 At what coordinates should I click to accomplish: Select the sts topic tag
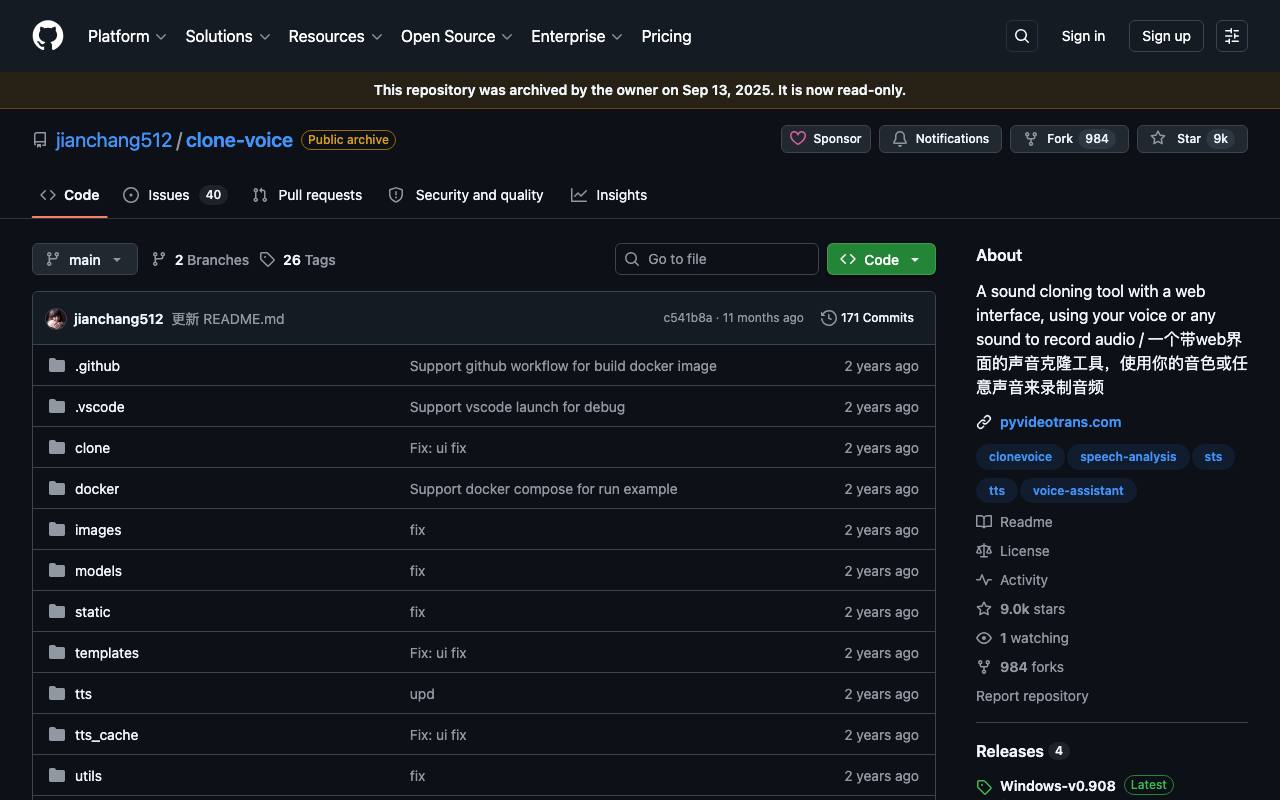tap(1213, 457)
